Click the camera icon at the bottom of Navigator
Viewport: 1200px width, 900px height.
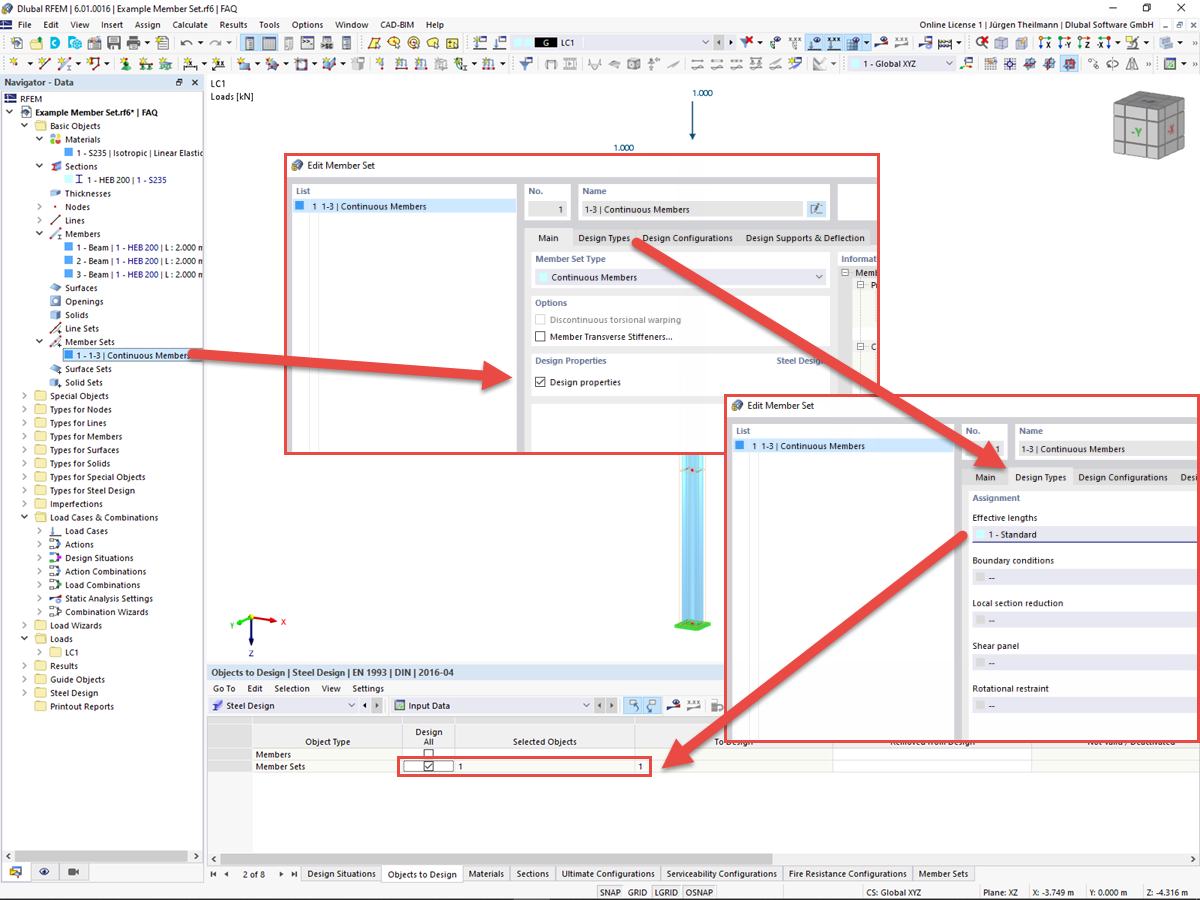(x=72, y=872)
